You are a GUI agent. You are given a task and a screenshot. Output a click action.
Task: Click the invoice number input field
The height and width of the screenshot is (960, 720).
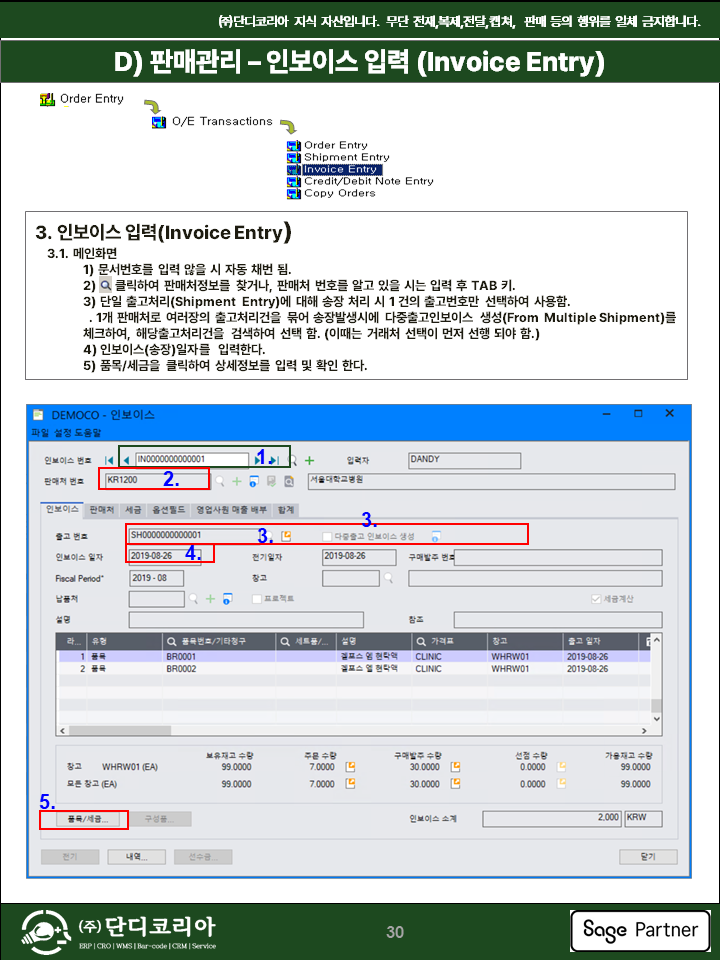[x=192, y=460]
